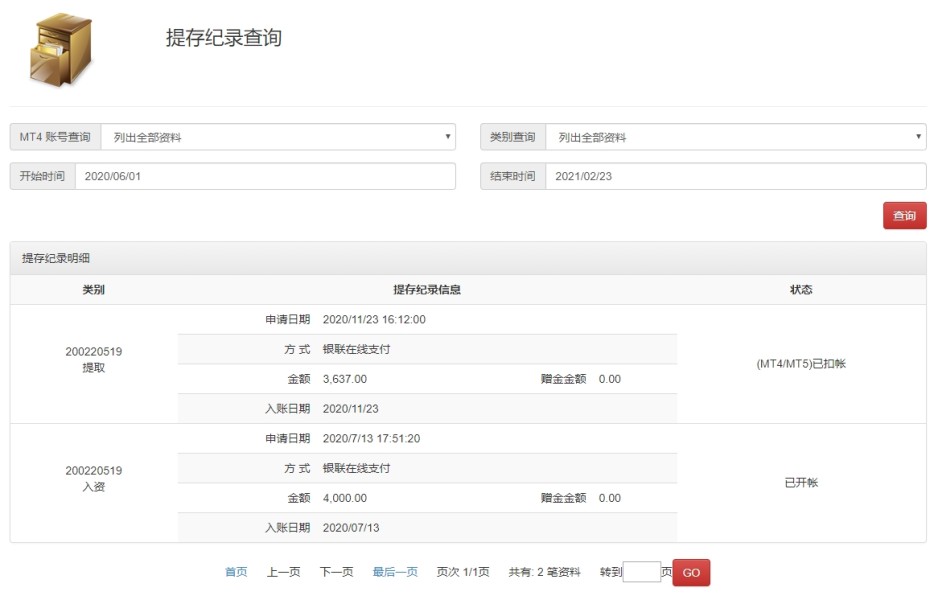Select the 200220519 入资 record cell
Viewport: 934px width, 600px height.
(93, 478)
